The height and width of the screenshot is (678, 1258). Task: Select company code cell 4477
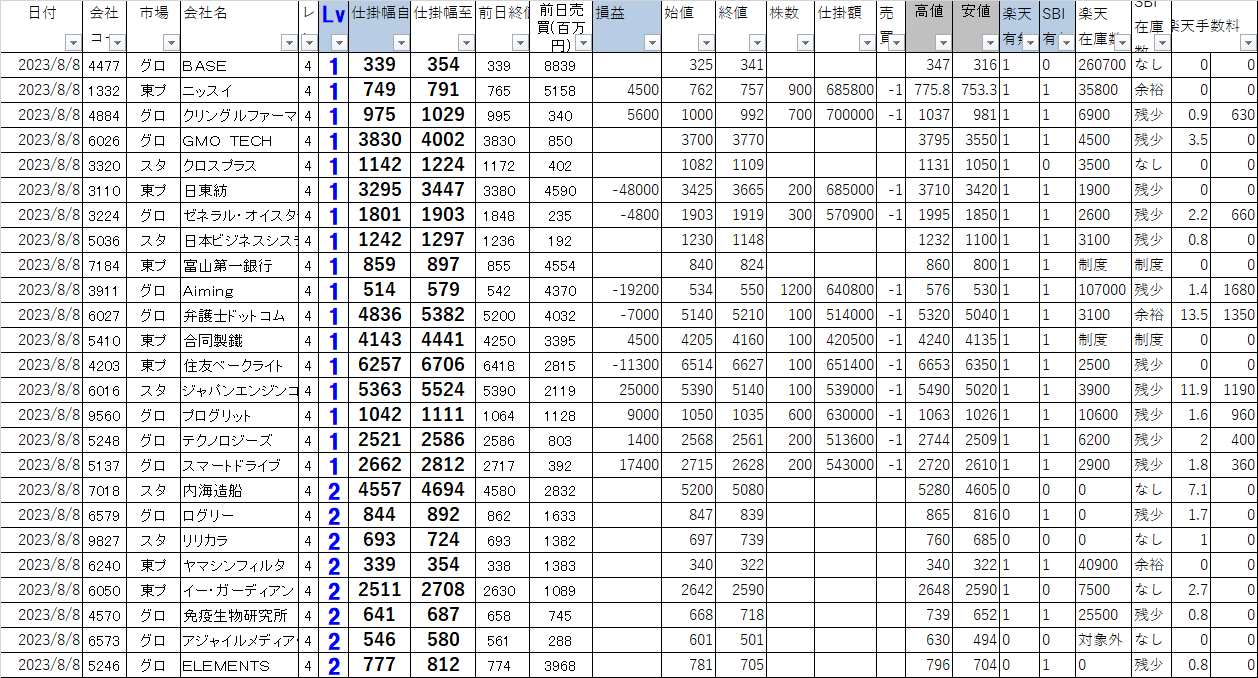pyautogui.click(x=104, y=65)
